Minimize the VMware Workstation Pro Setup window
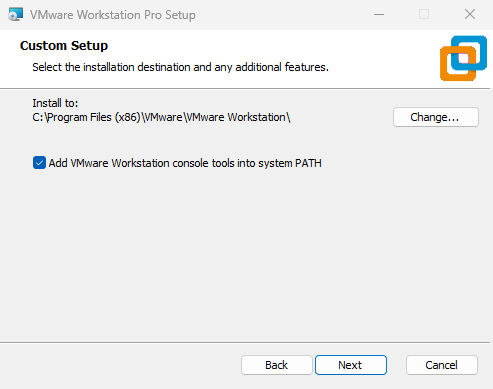Screen dimensions: 493x389 click(x=379, y=14)
